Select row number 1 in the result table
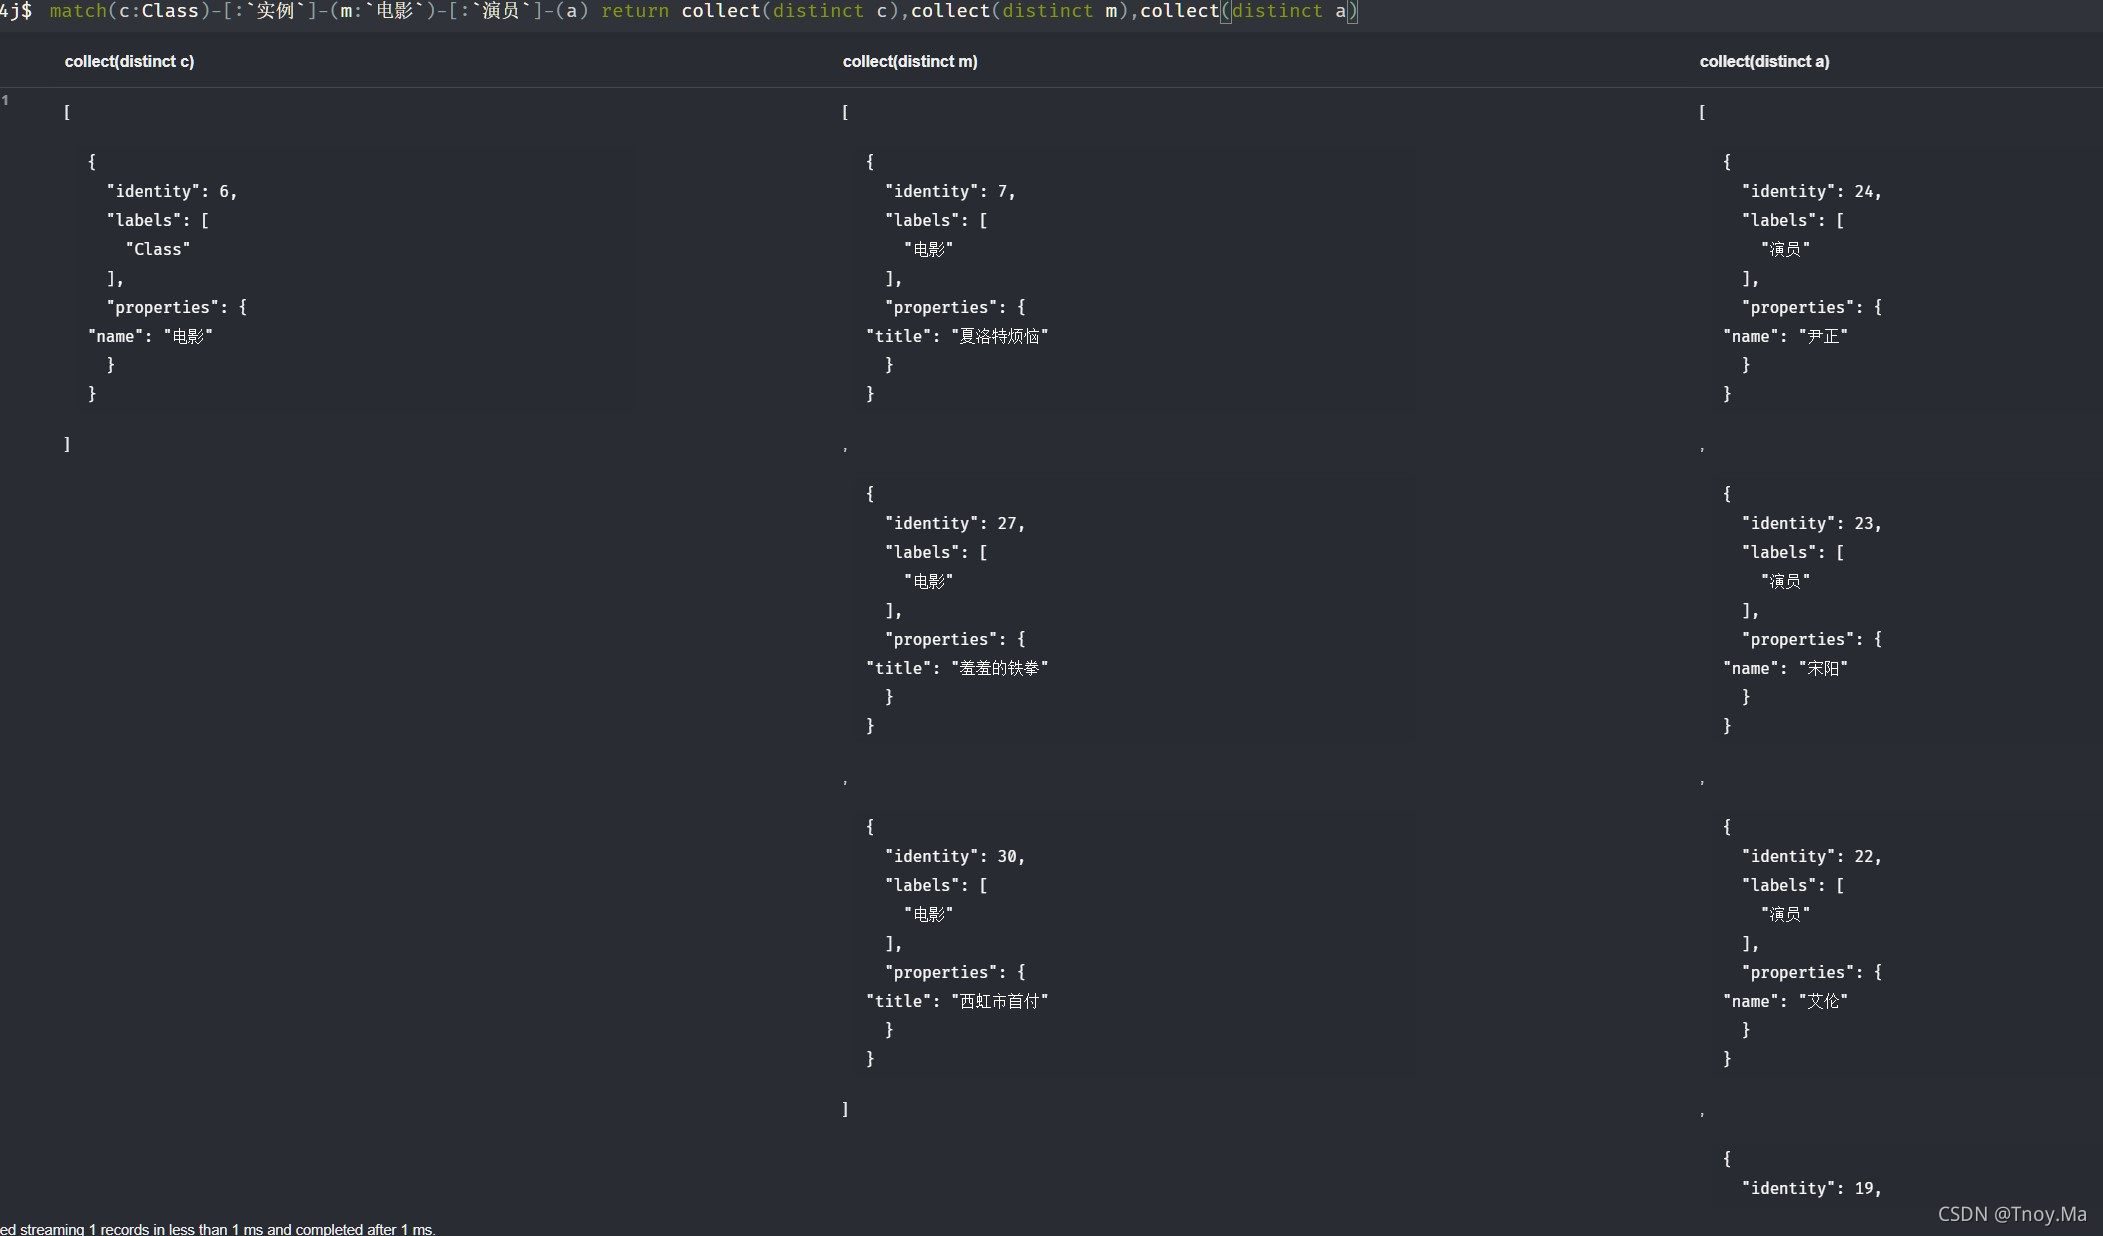Viewport: 2103px width, 1236px height. coord(6,100)
